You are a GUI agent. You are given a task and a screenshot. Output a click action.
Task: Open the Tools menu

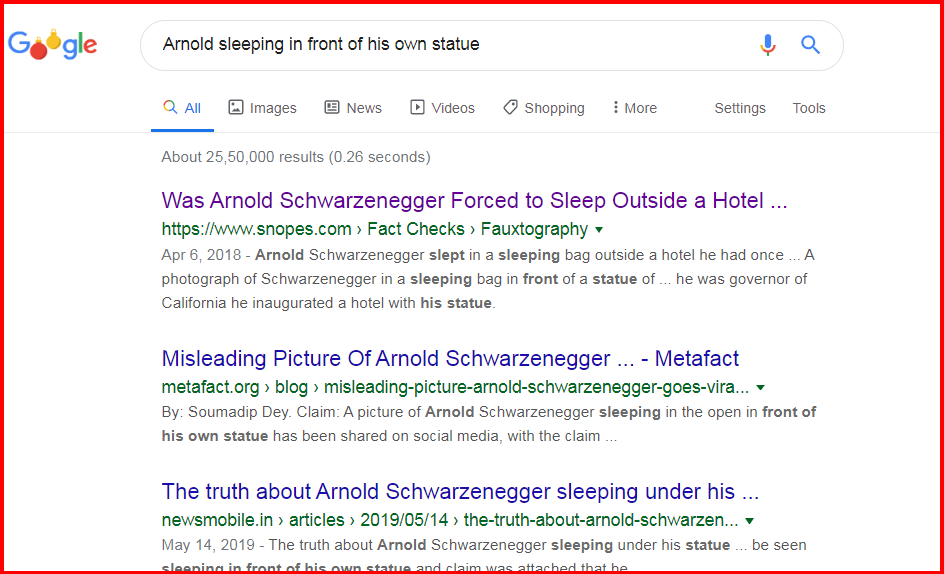809,108
